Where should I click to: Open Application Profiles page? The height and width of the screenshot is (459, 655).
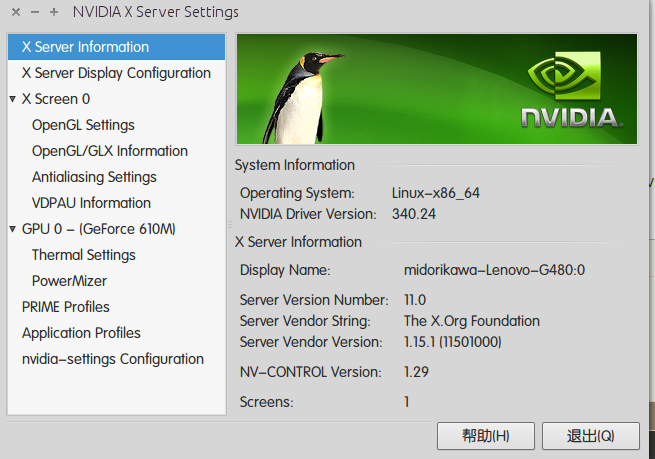point(81,333)
